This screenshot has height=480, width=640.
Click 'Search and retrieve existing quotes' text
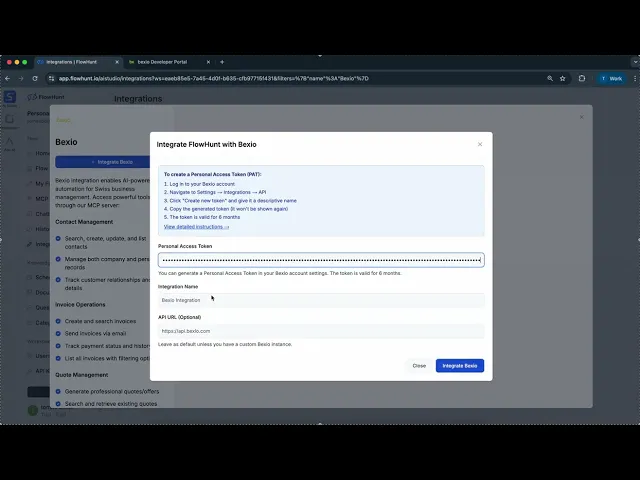(x=111, y=404)
